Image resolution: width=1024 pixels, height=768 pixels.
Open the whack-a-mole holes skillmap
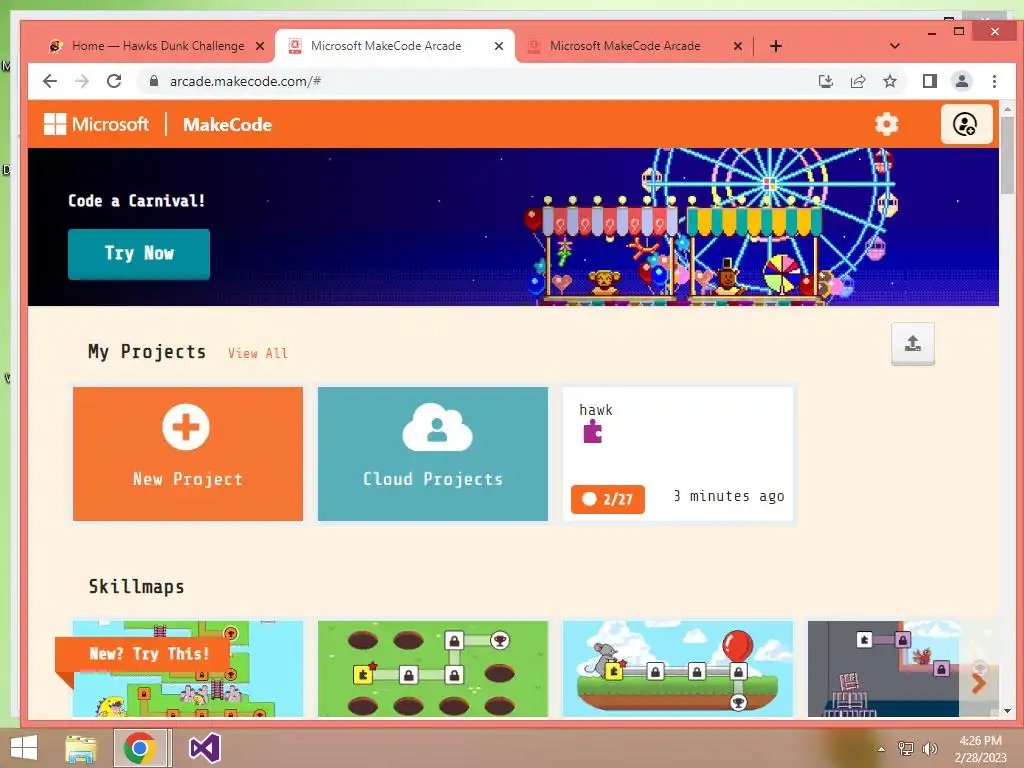click(x=432, y=669)
